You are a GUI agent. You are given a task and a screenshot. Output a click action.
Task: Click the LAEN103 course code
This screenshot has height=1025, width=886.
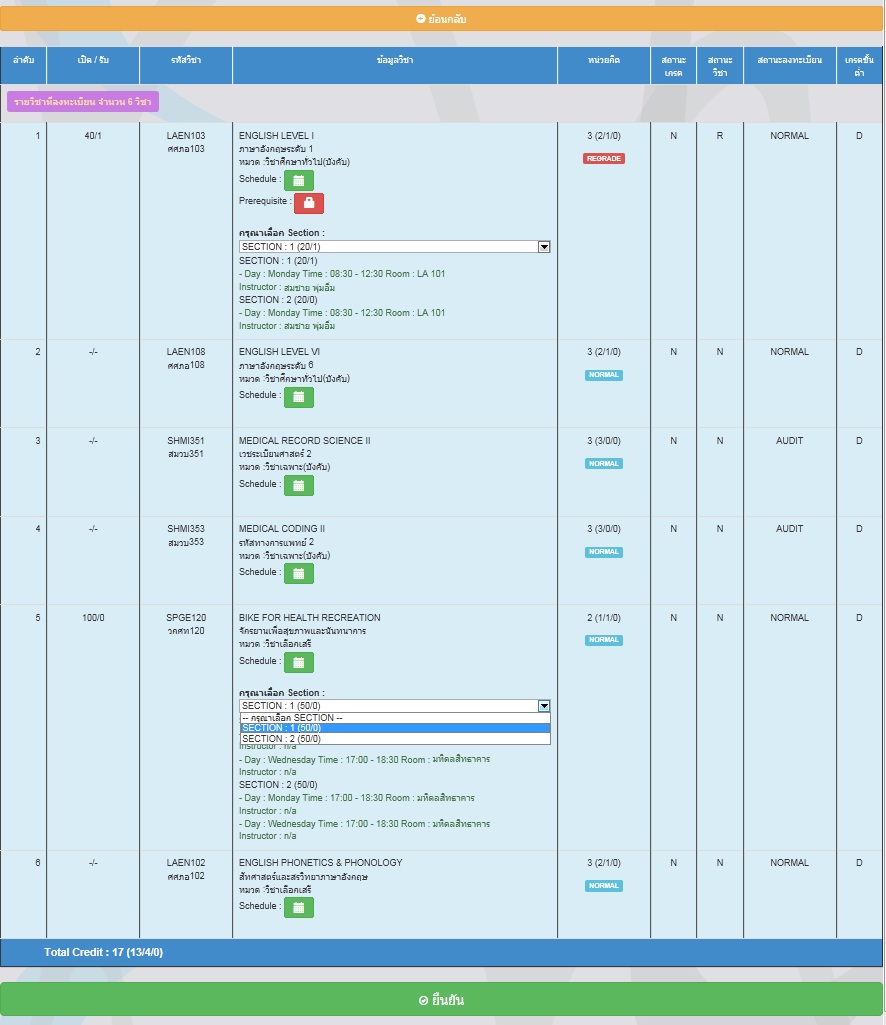tap(186, 135)
